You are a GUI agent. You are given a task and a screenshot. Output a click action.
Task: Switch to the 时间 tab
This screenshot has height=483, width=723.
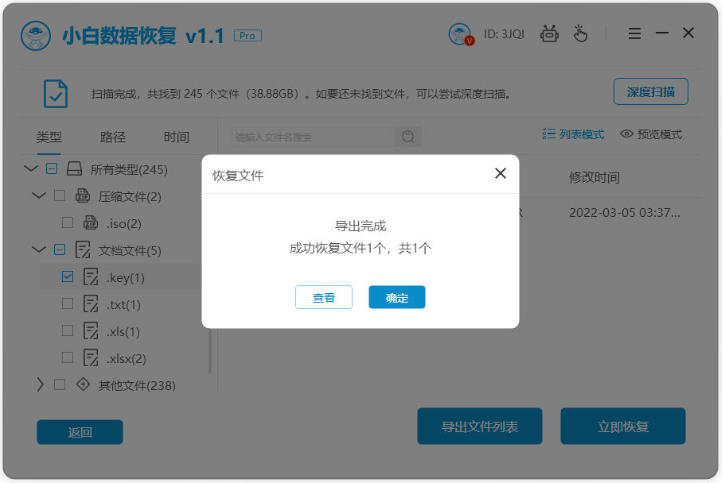coord(176,137)
